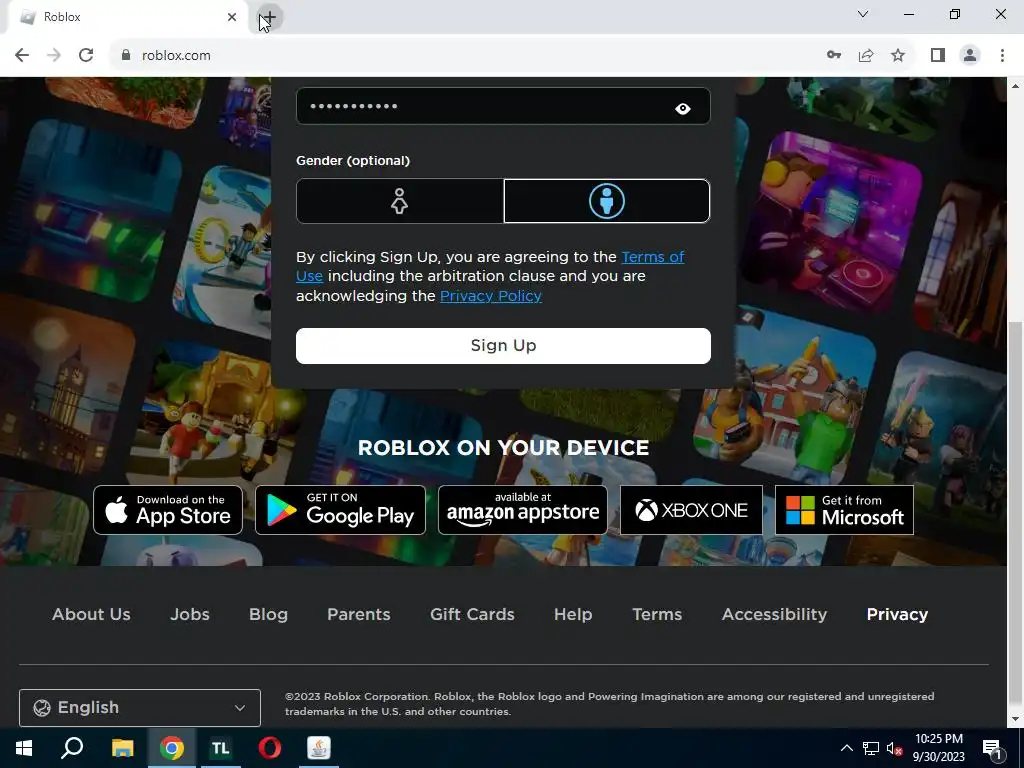Close the Roblox tab
The height and width of the screenshot is (768, 1024).
click(232, 17)
